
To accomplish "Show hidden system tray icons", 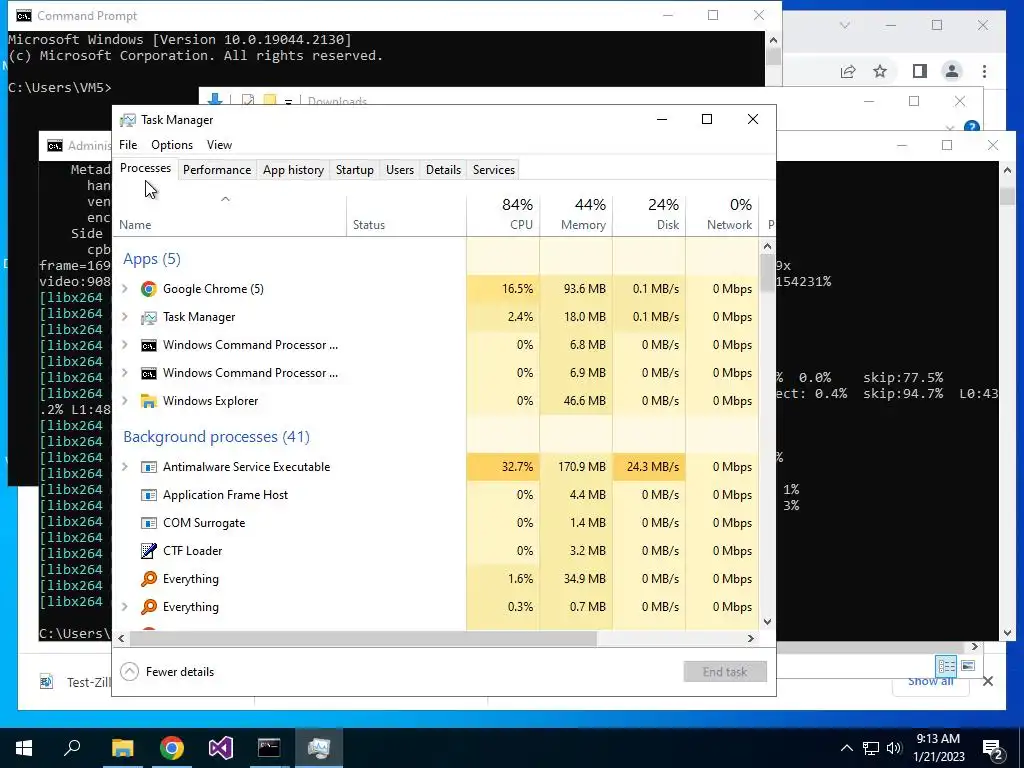I will click(x=846, y=748).
